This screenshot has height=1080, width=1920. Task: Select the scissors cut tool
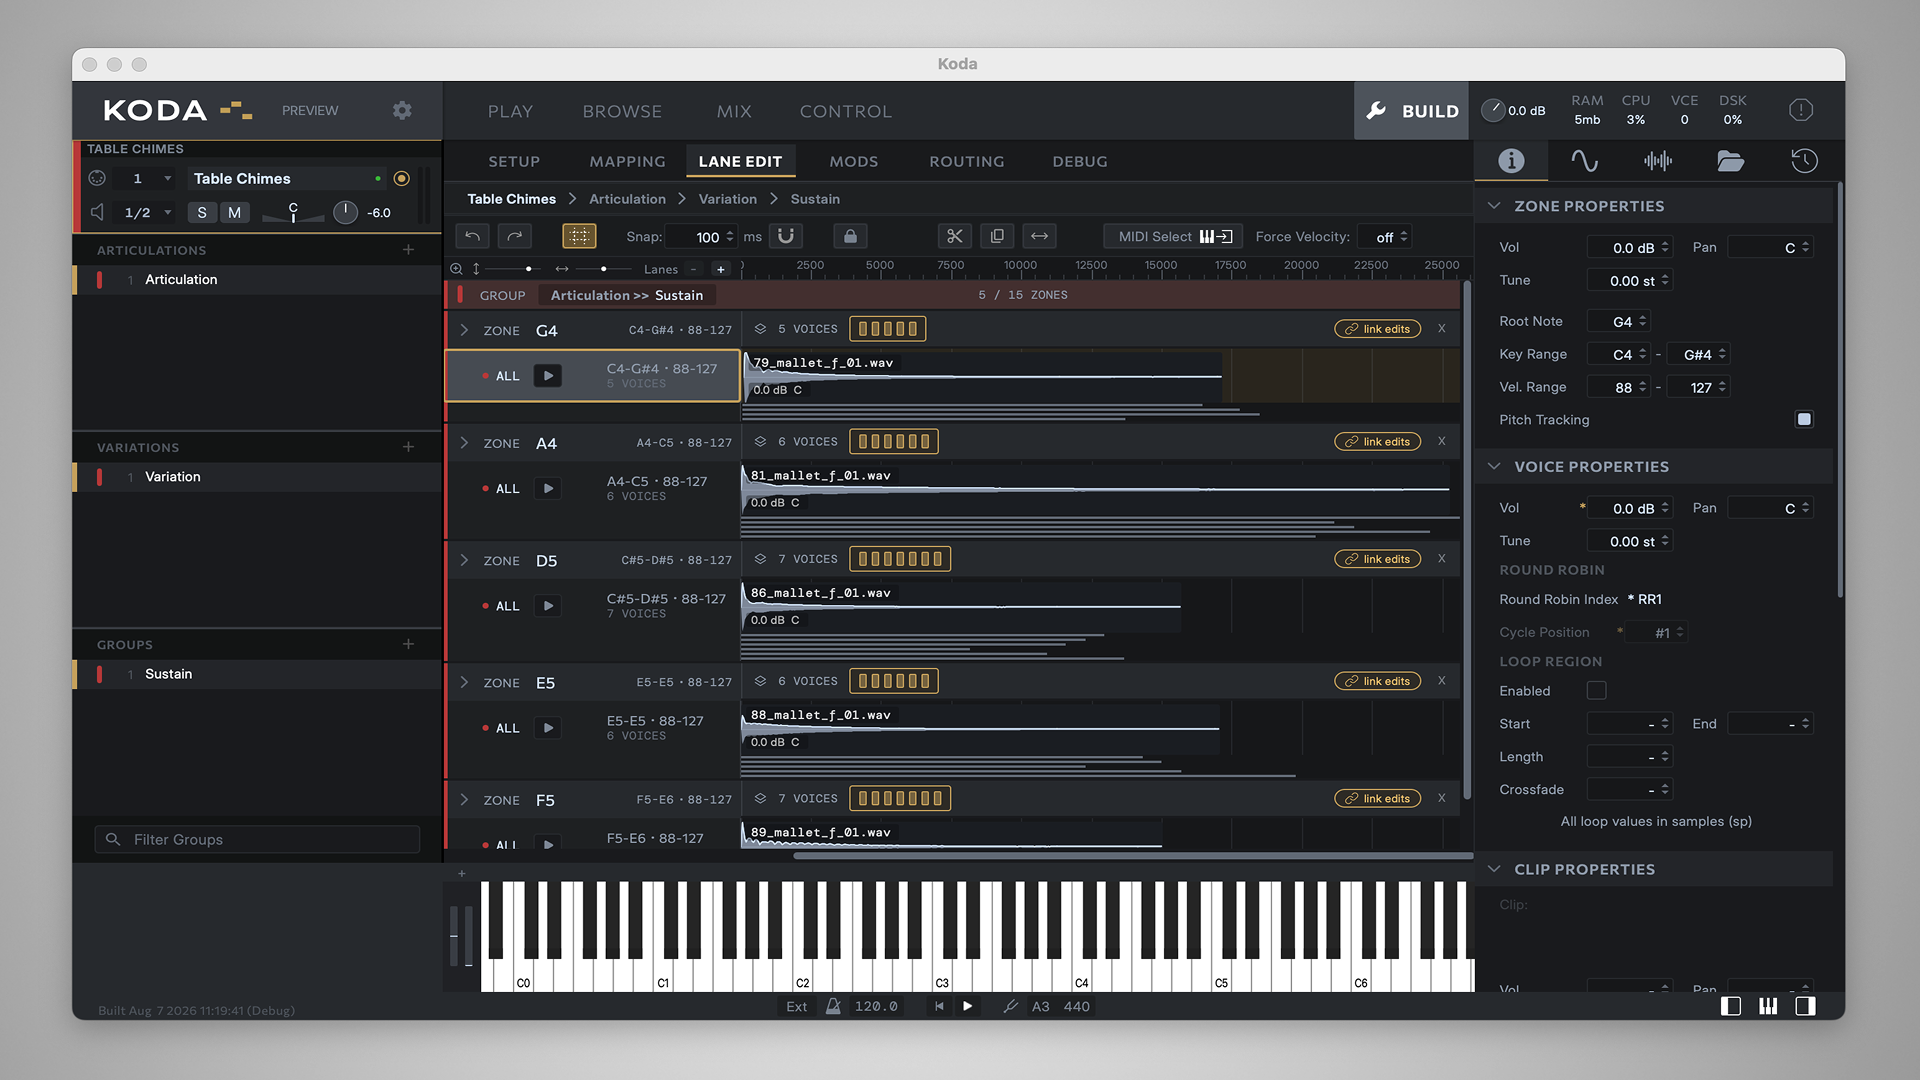point(955,236)
